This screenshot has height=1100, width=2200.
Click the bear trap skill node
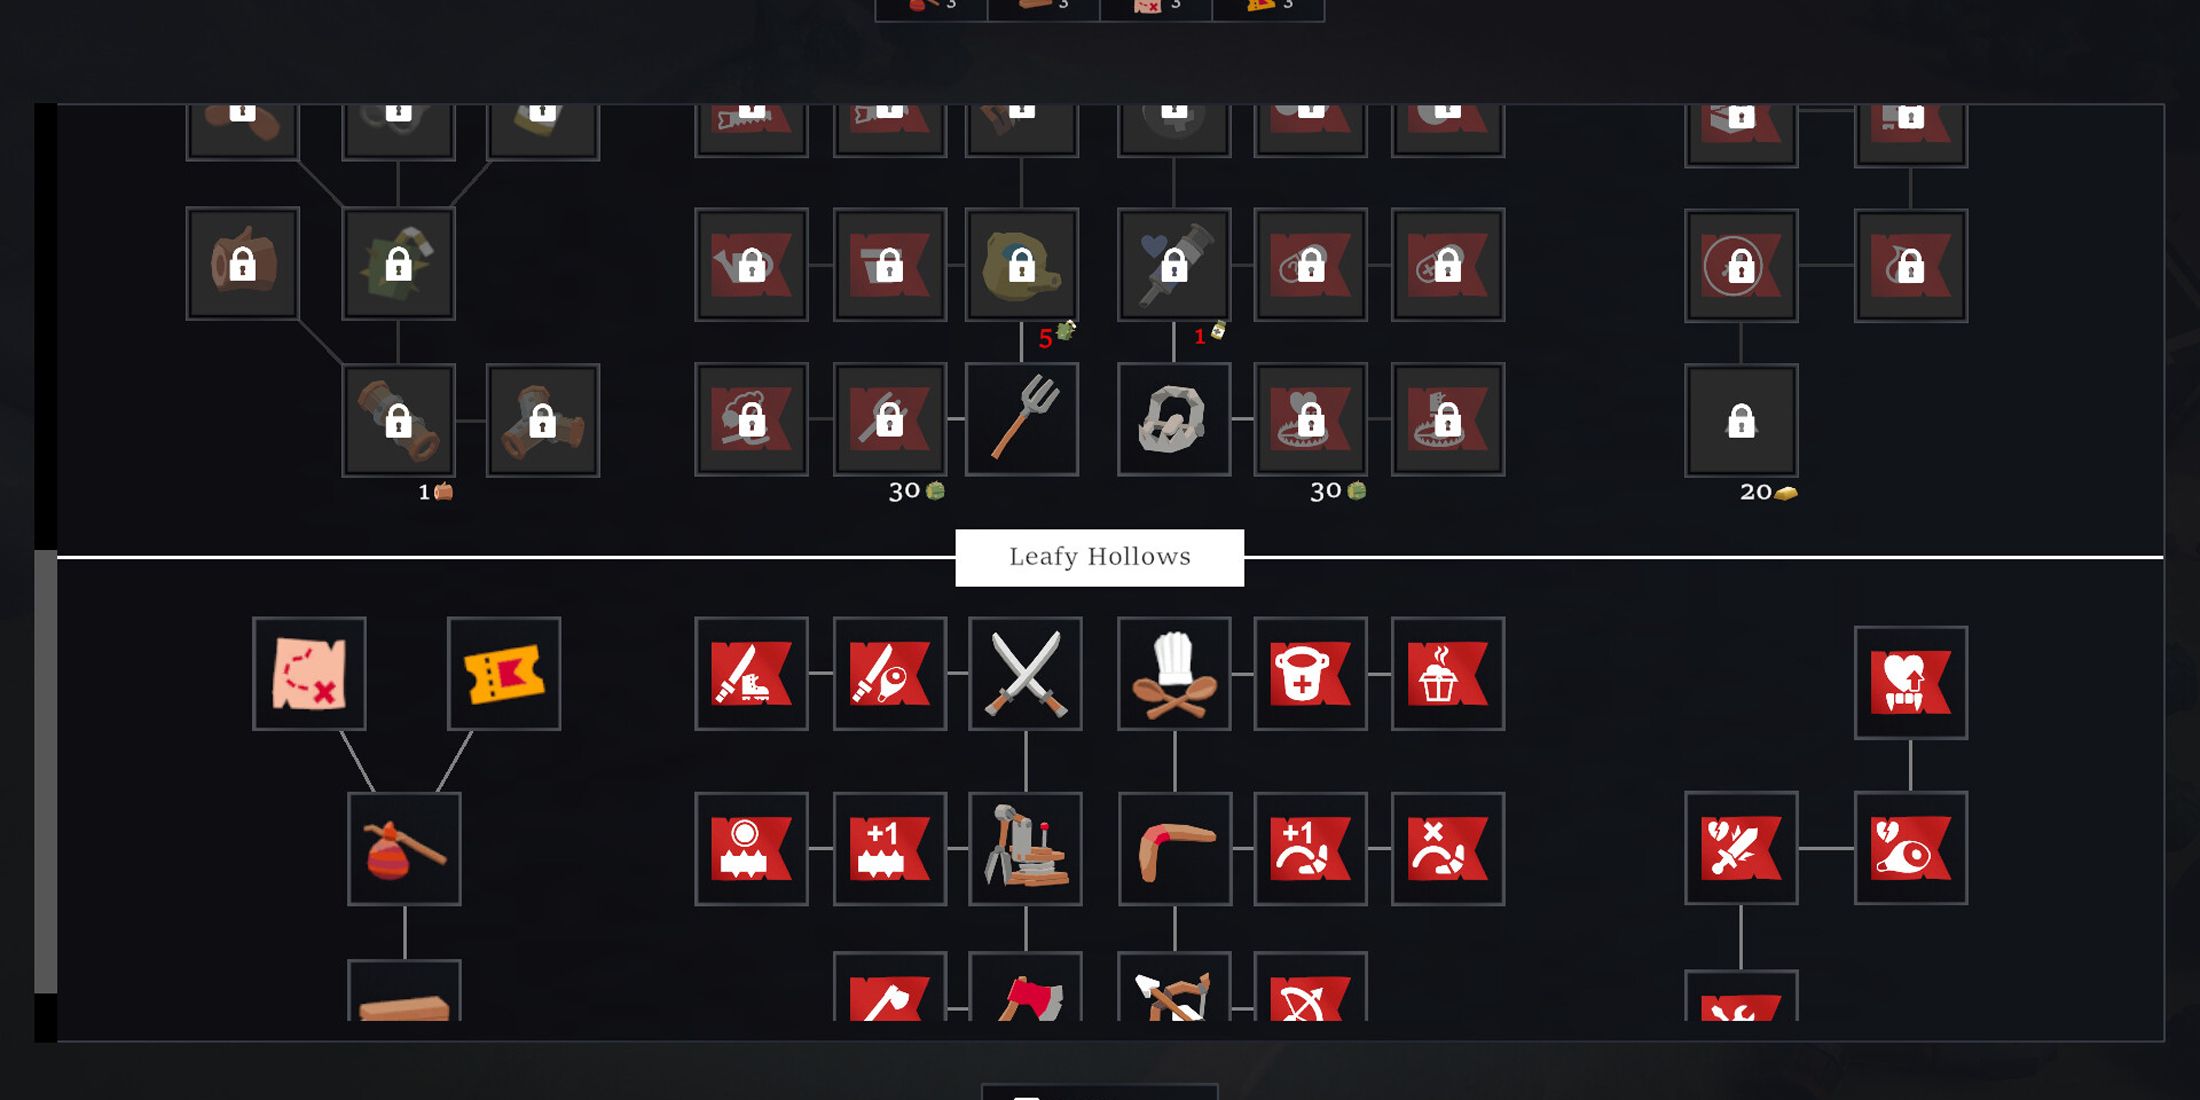[1174, 419]
